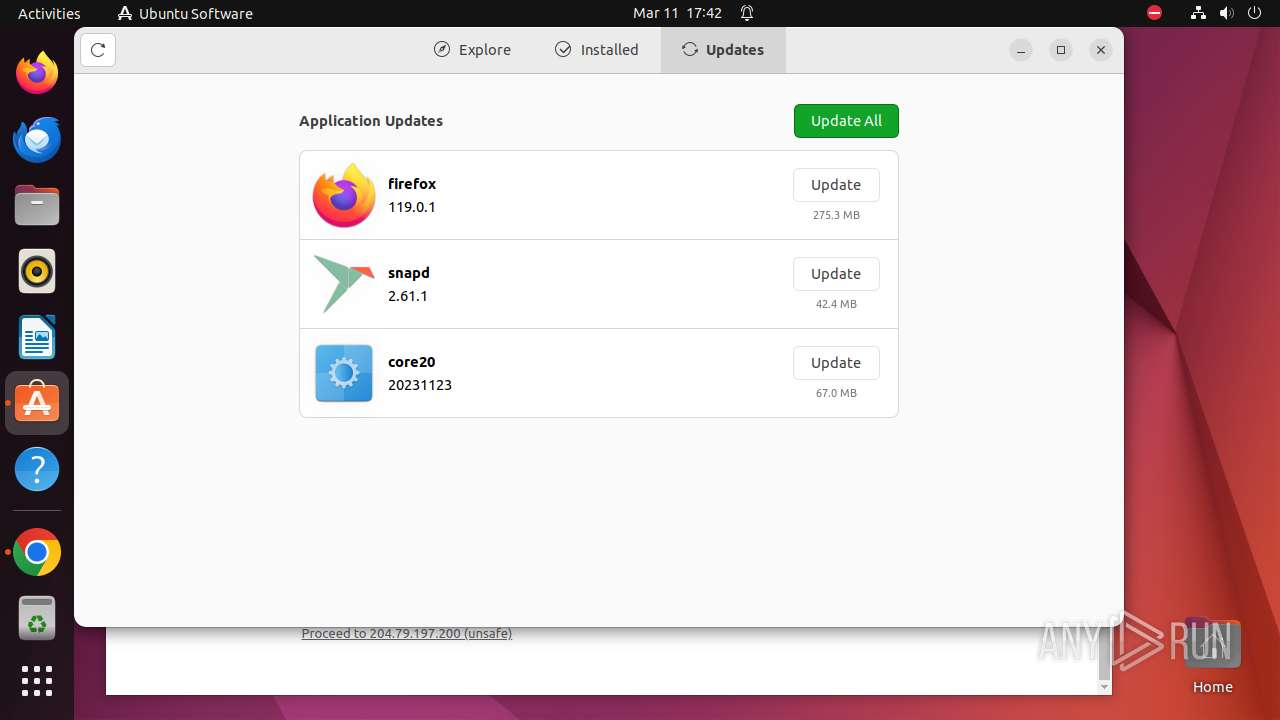This screenshot has height=720, width=1280.
Task: Click firefox version 119.0.1 text
Action: coord(412,207)
